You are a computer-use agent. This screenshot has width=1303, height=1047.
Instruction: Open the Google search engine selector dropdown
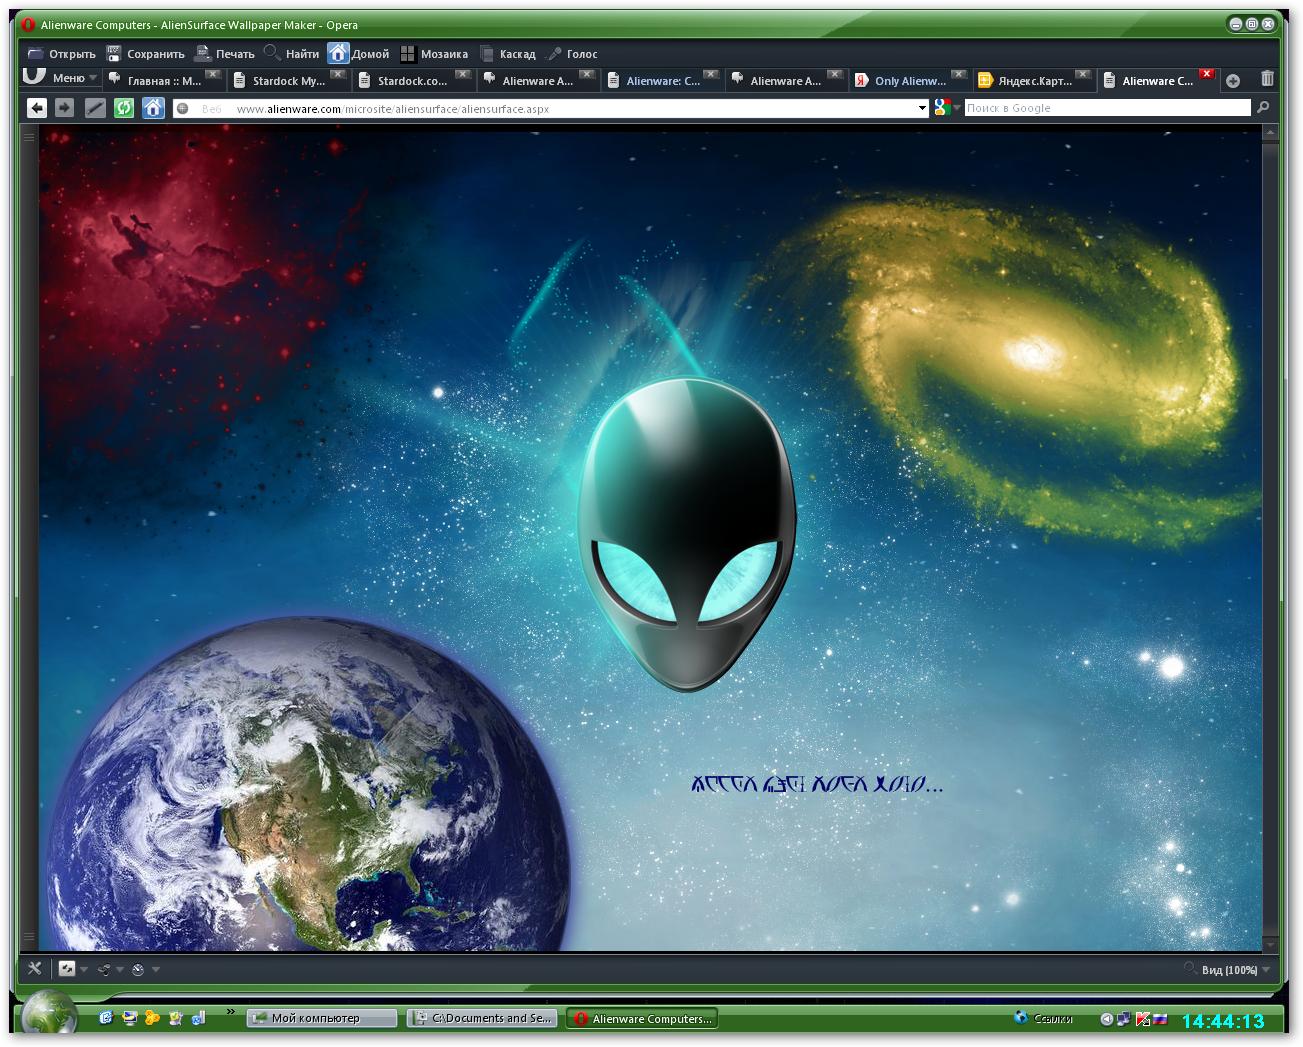click(x=946, y=108)
